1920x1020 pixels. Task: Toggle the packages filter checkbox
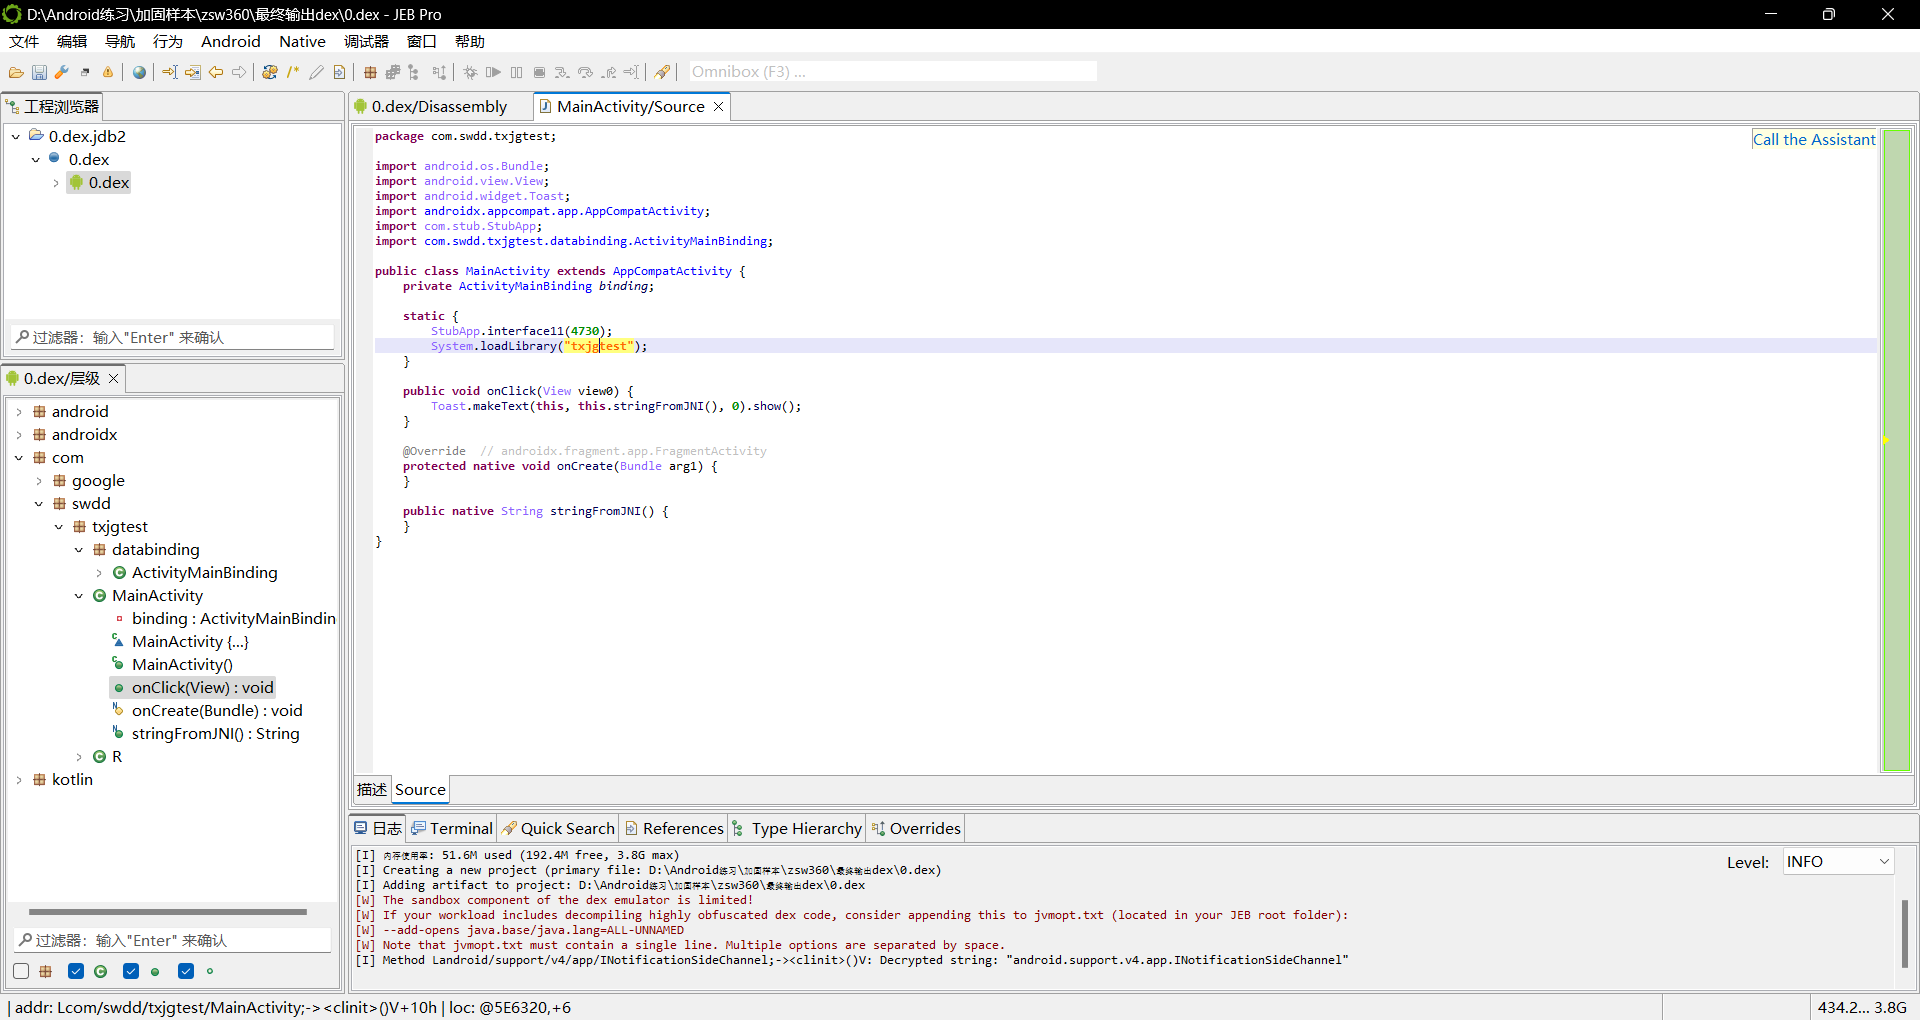point(21,971)
